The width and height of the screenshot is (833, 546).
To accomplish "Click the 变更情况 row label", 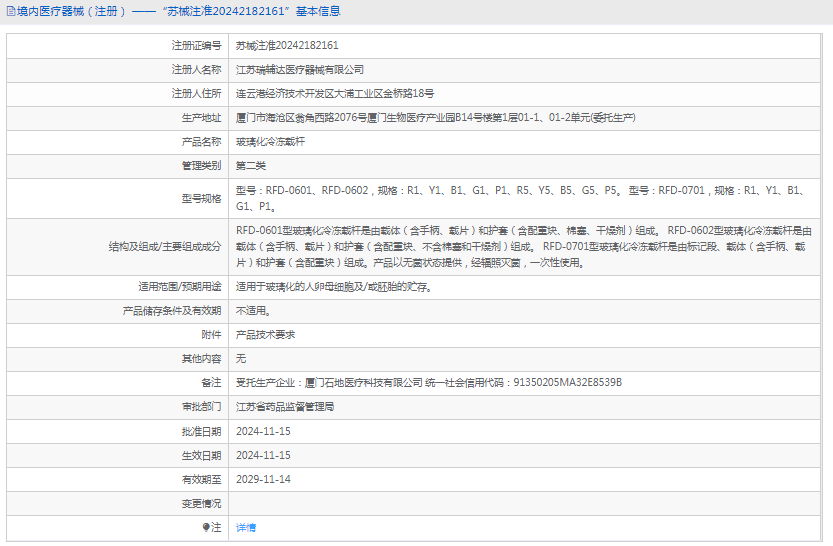I will [201, 504].
